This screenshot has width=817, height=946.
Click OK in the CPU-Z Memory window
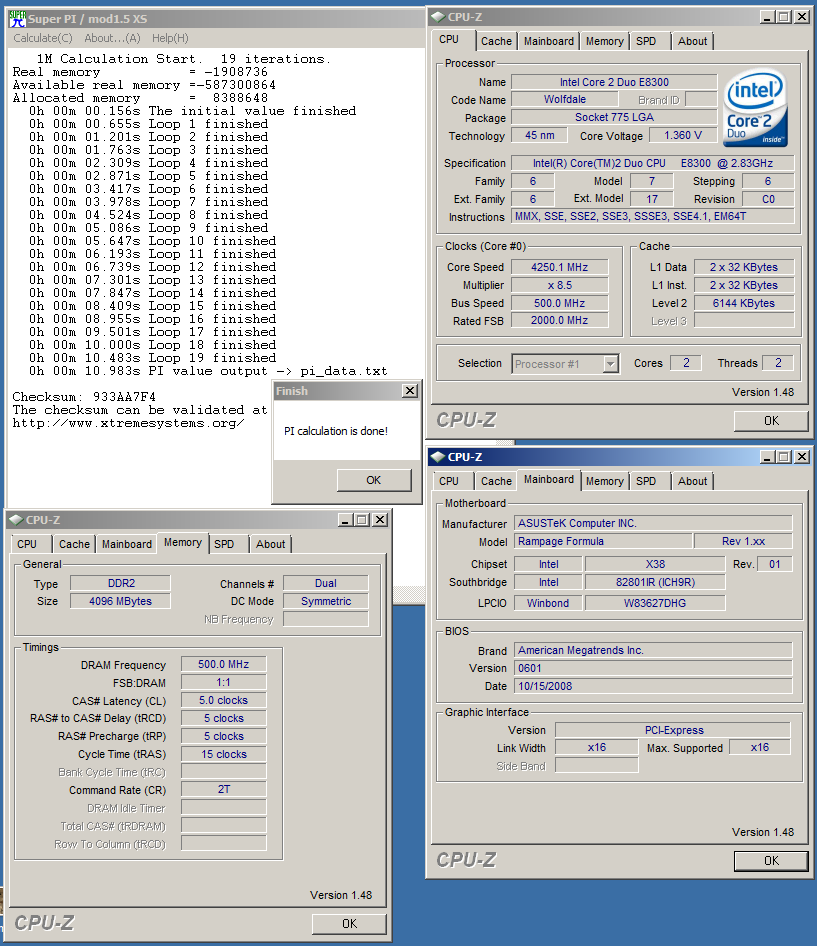click(x=349, y=924)
